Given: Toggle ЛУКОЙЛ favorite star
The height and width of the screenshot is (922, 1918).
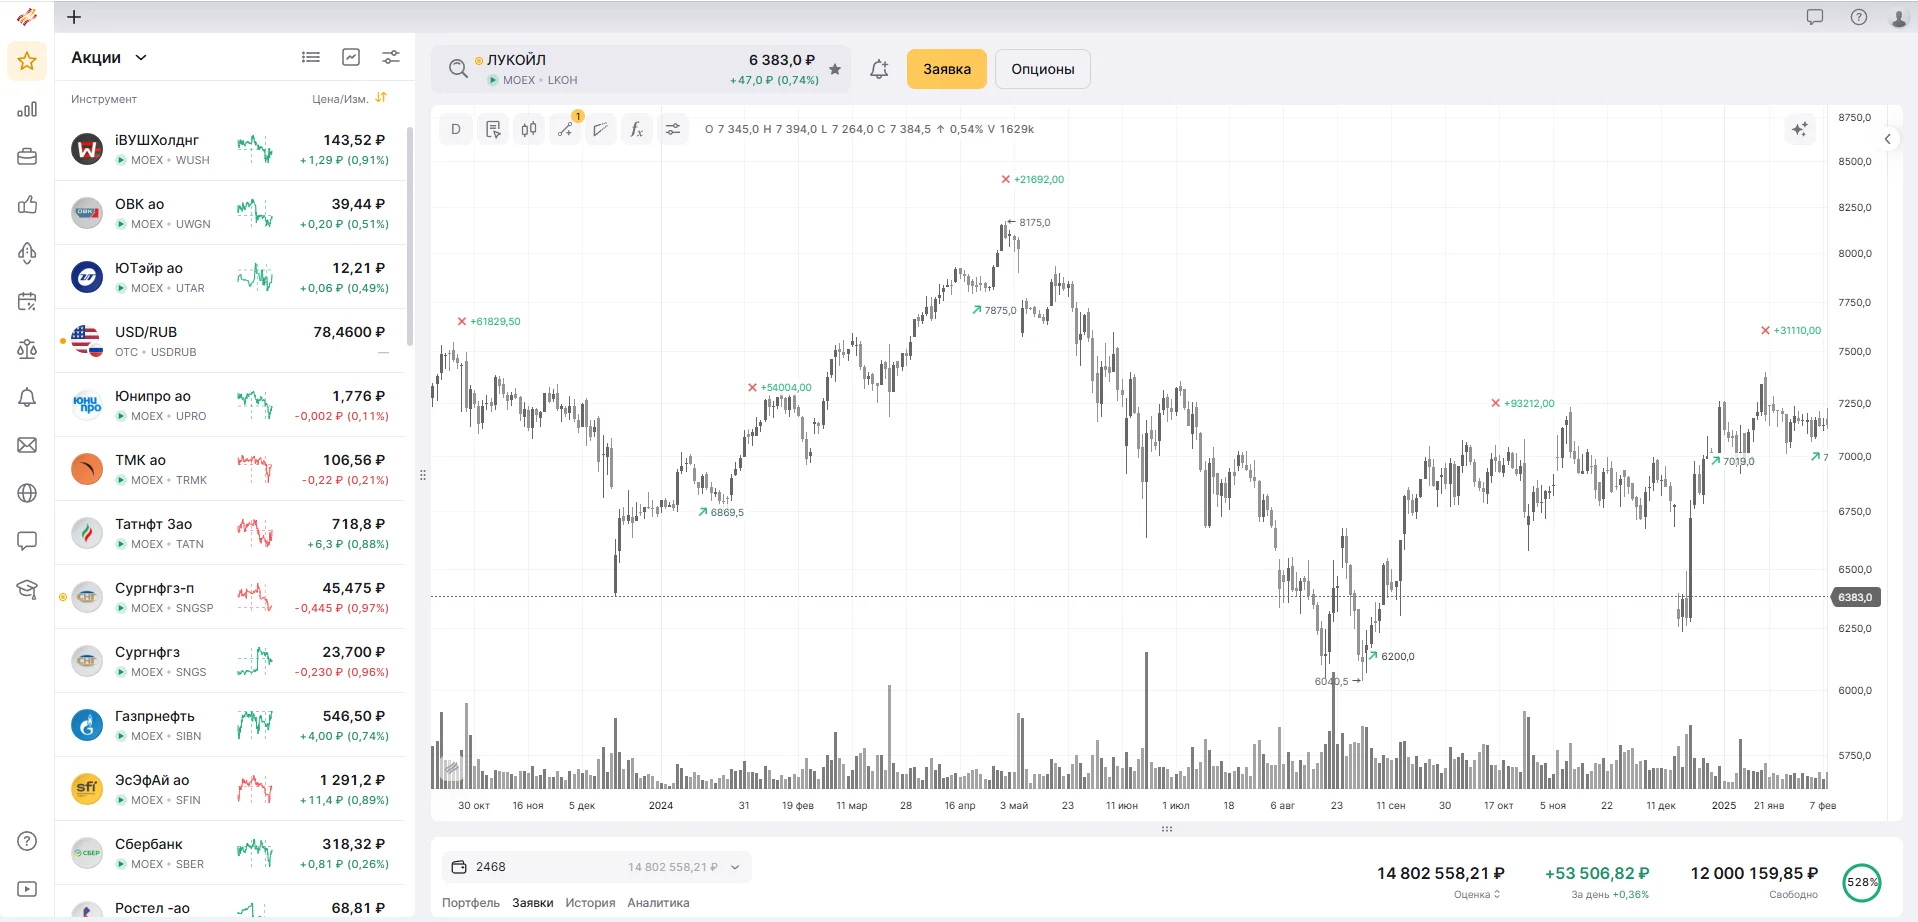Looking at the screenshot, I should tap(835, 69).
